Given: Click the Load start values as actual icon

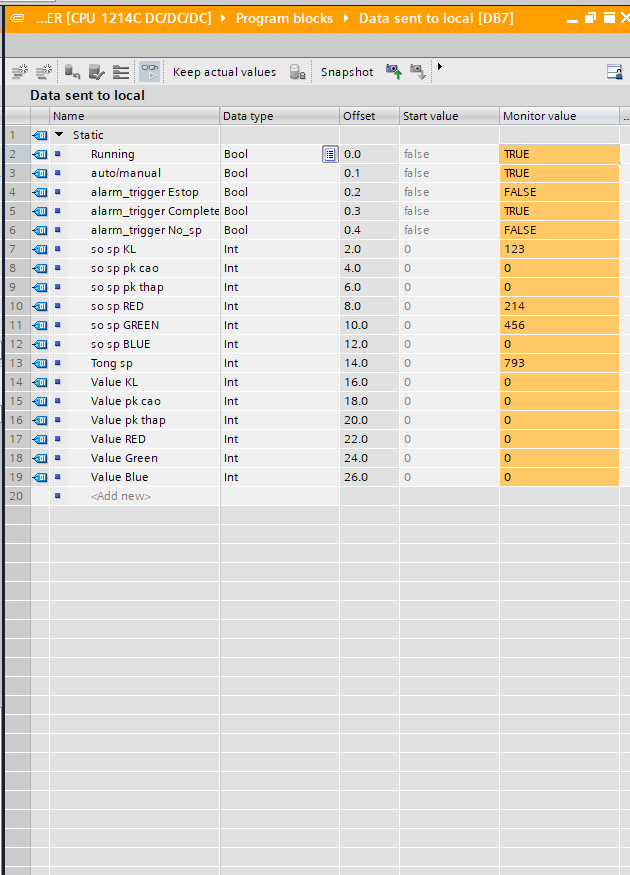Looking at the screenshot, I should point(97,71).
